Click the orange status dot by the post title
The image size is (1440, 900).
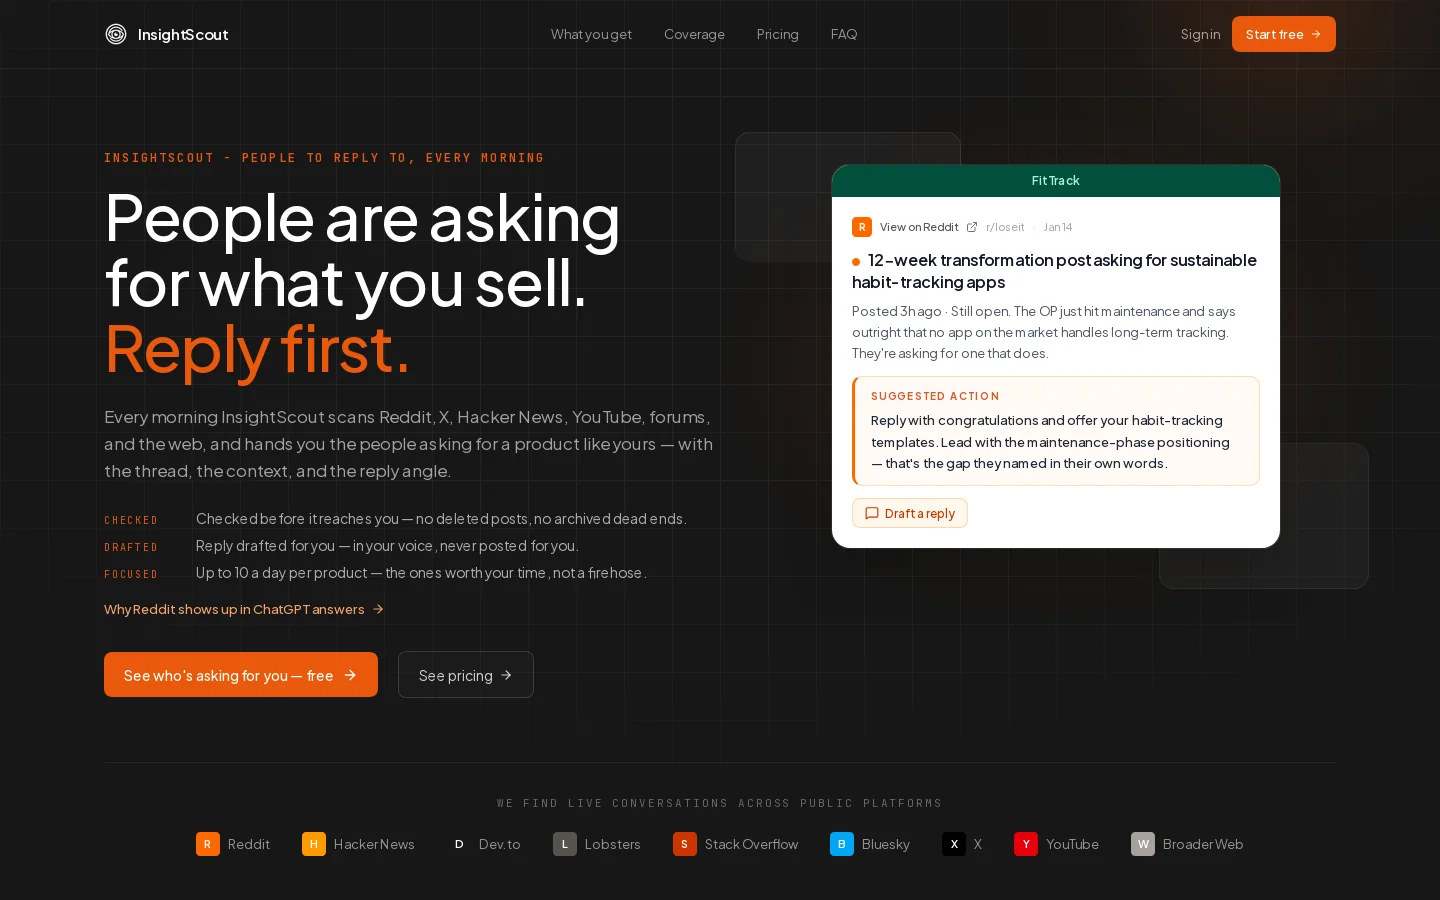tap(856, 261)
